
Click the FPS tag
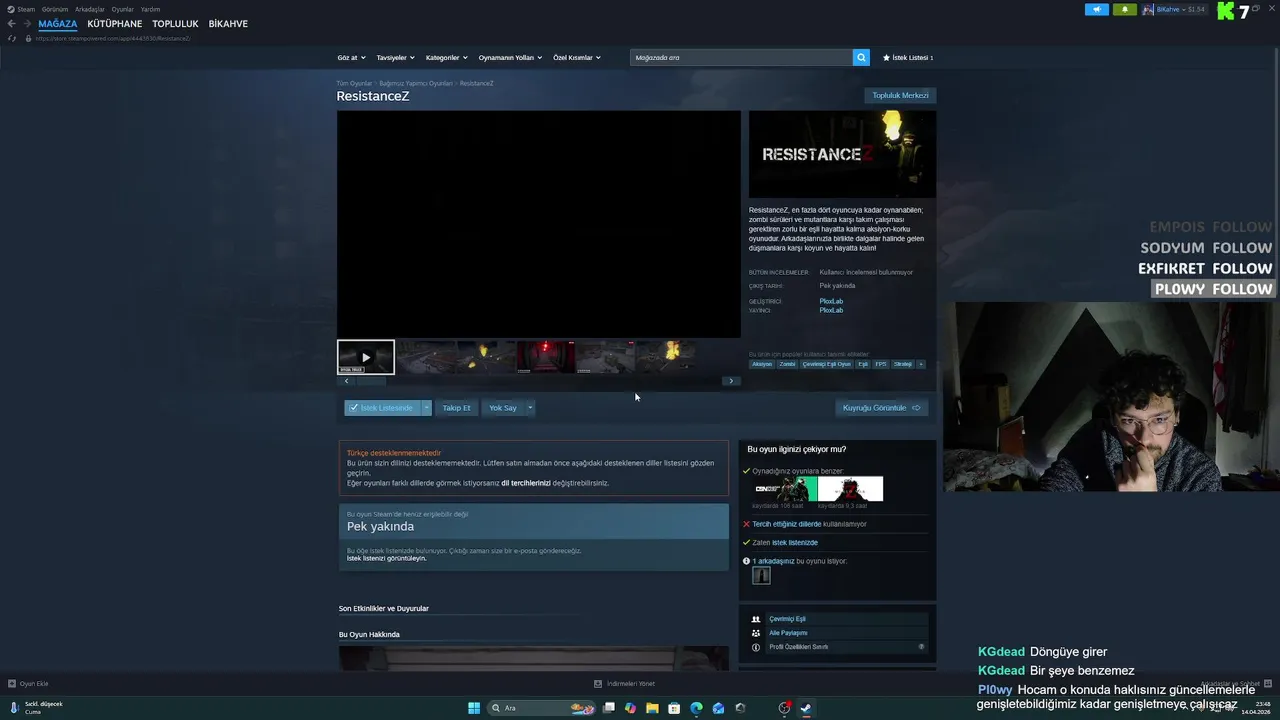pyautogui.click(x=881, y=364)
